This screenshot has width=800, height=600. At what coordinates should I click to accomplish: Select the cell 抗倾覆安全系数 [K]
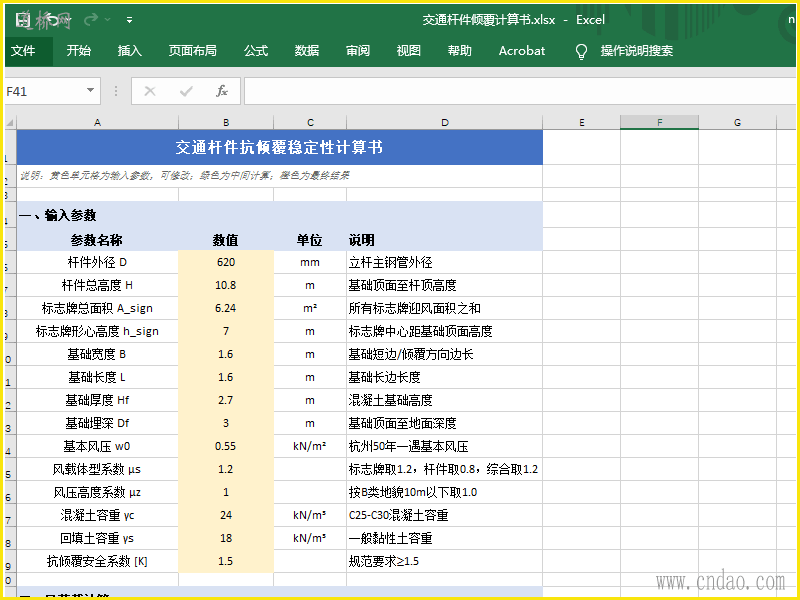point(97,561)
